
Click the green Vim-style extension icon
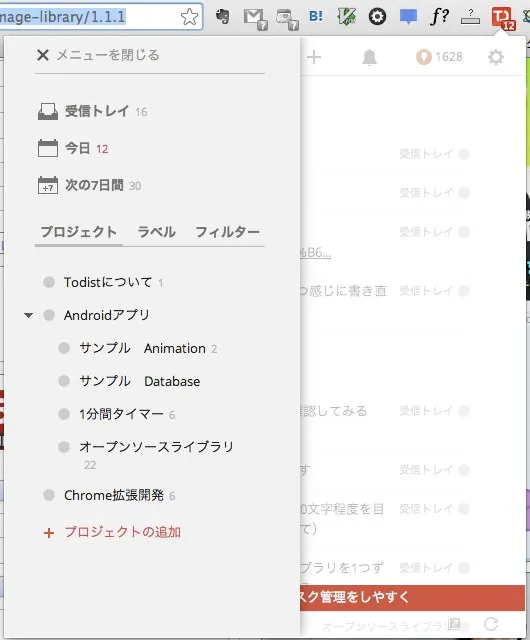click(346, 17)
